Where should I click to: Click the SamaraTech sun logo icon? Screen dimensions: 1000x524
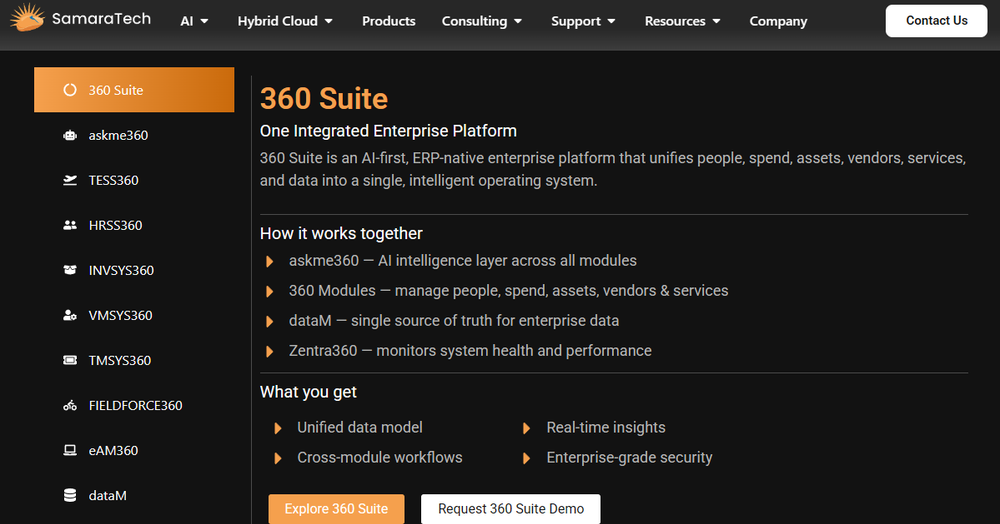tap(27, 17)
